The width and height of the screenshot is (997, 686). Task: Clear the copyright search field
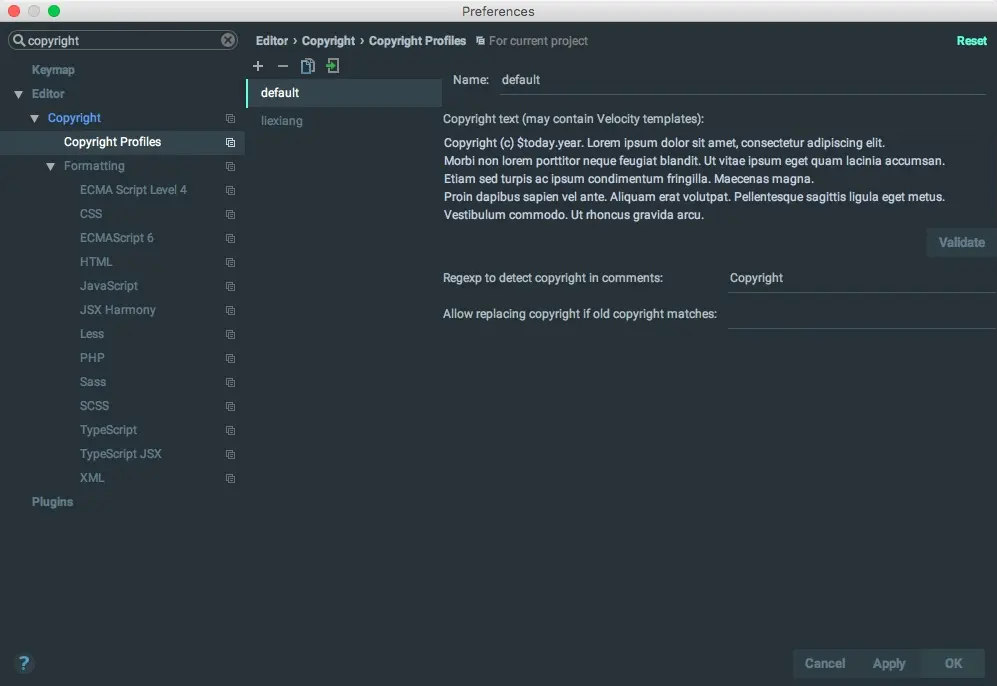coord(228,40)
